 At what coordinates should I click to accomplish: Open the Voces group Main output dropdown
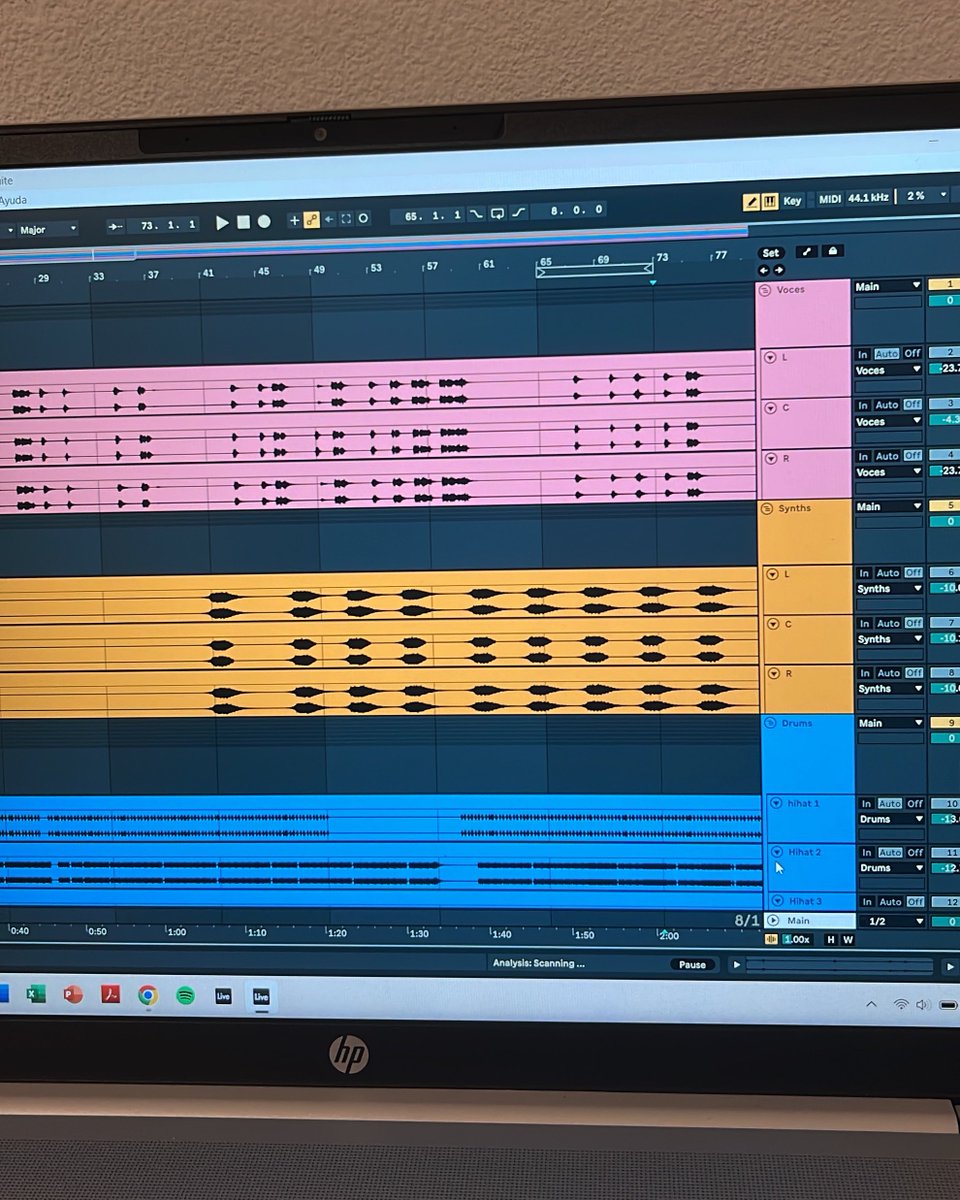pyautogui.click(x=887, y=286)
